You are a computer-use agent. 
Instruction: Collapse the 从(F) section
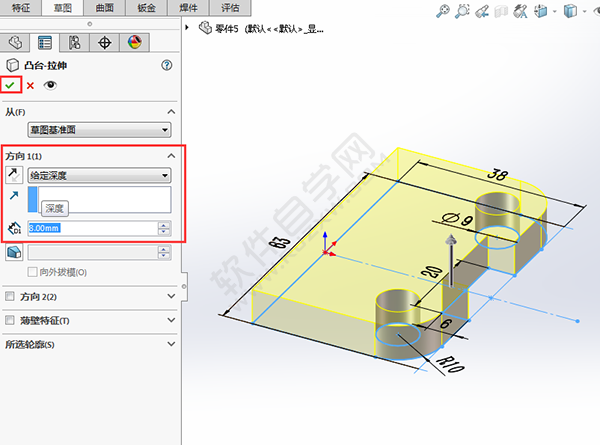171,112
